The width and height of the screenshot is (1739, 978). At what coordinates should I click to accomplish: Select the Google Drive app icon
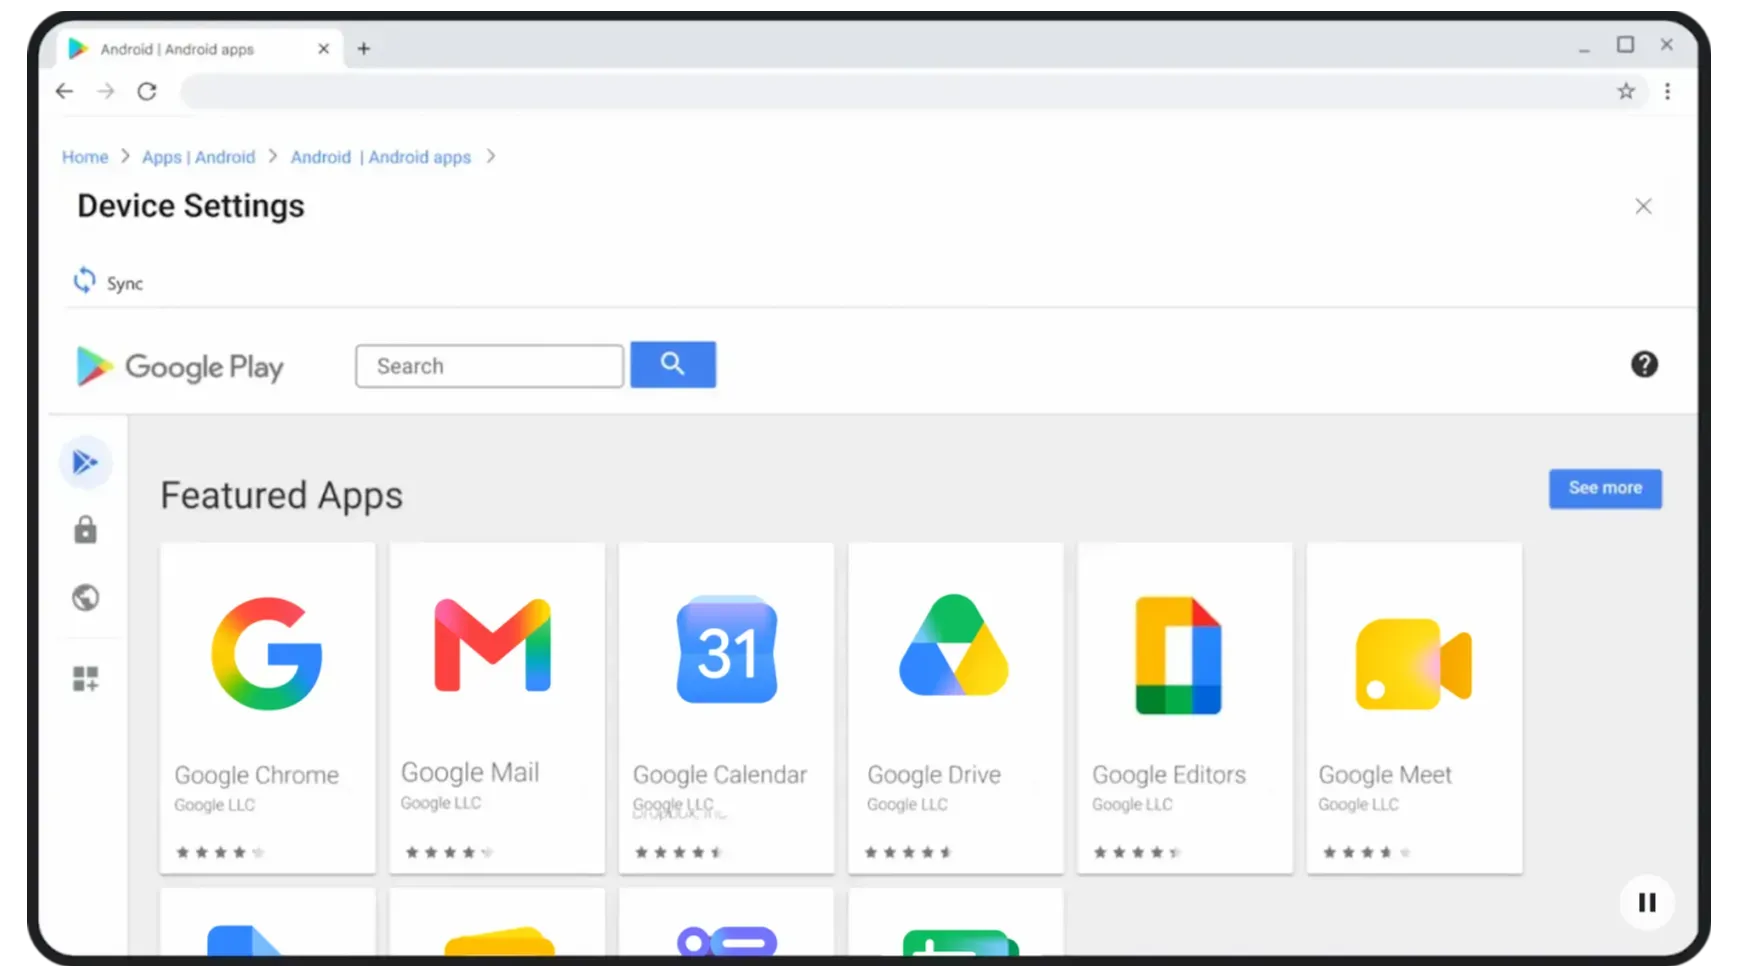click(954, 645)
